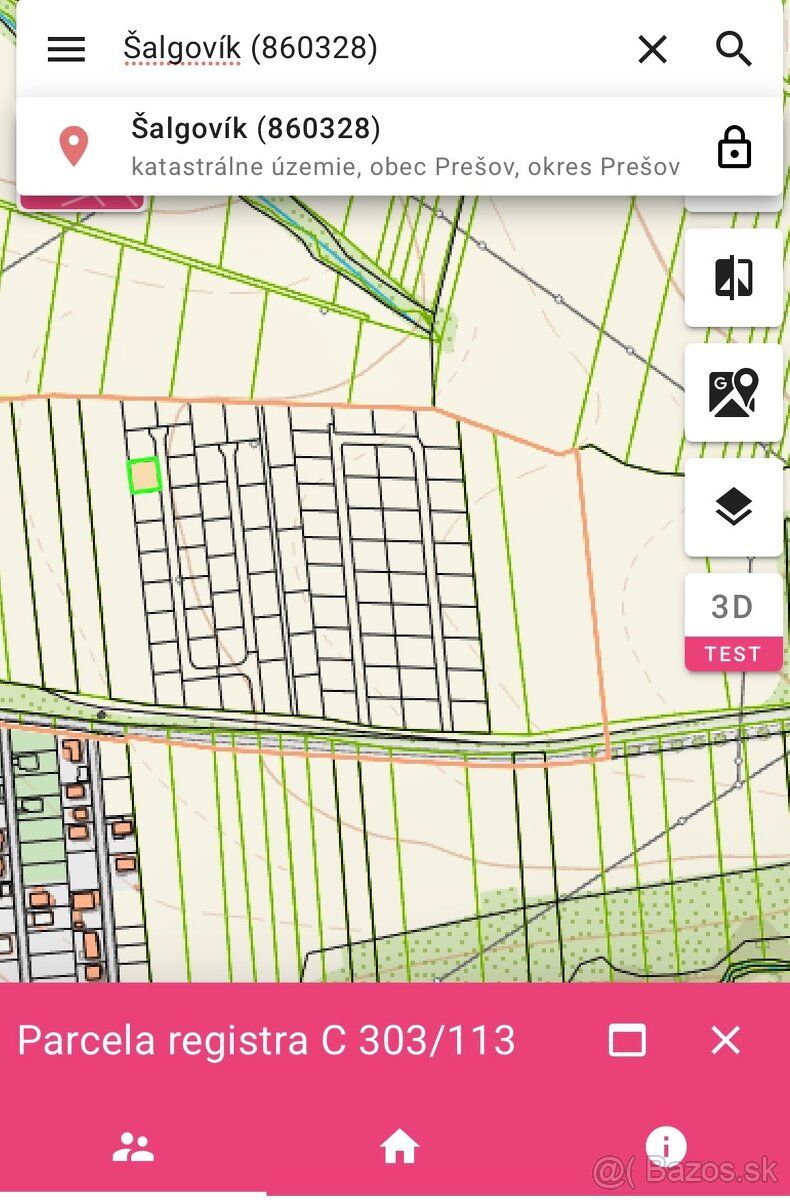Open the Google Maps photo view button
The image size is (790, 1200).
pos(733,392)
